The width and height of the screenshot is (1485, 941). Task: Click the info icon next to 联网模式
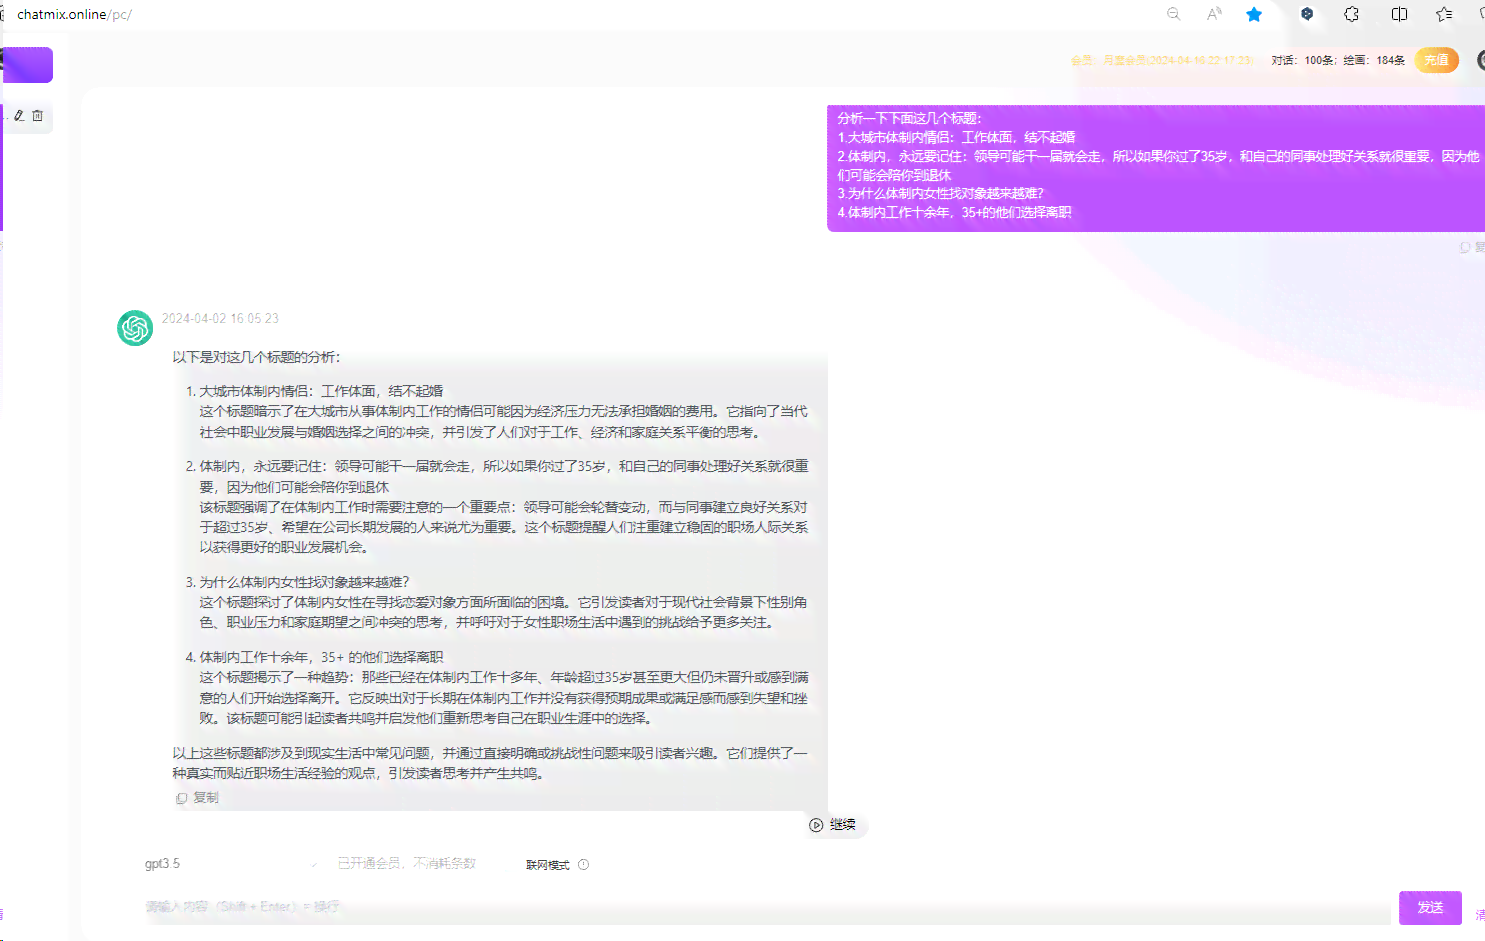(x=583, y=865)
